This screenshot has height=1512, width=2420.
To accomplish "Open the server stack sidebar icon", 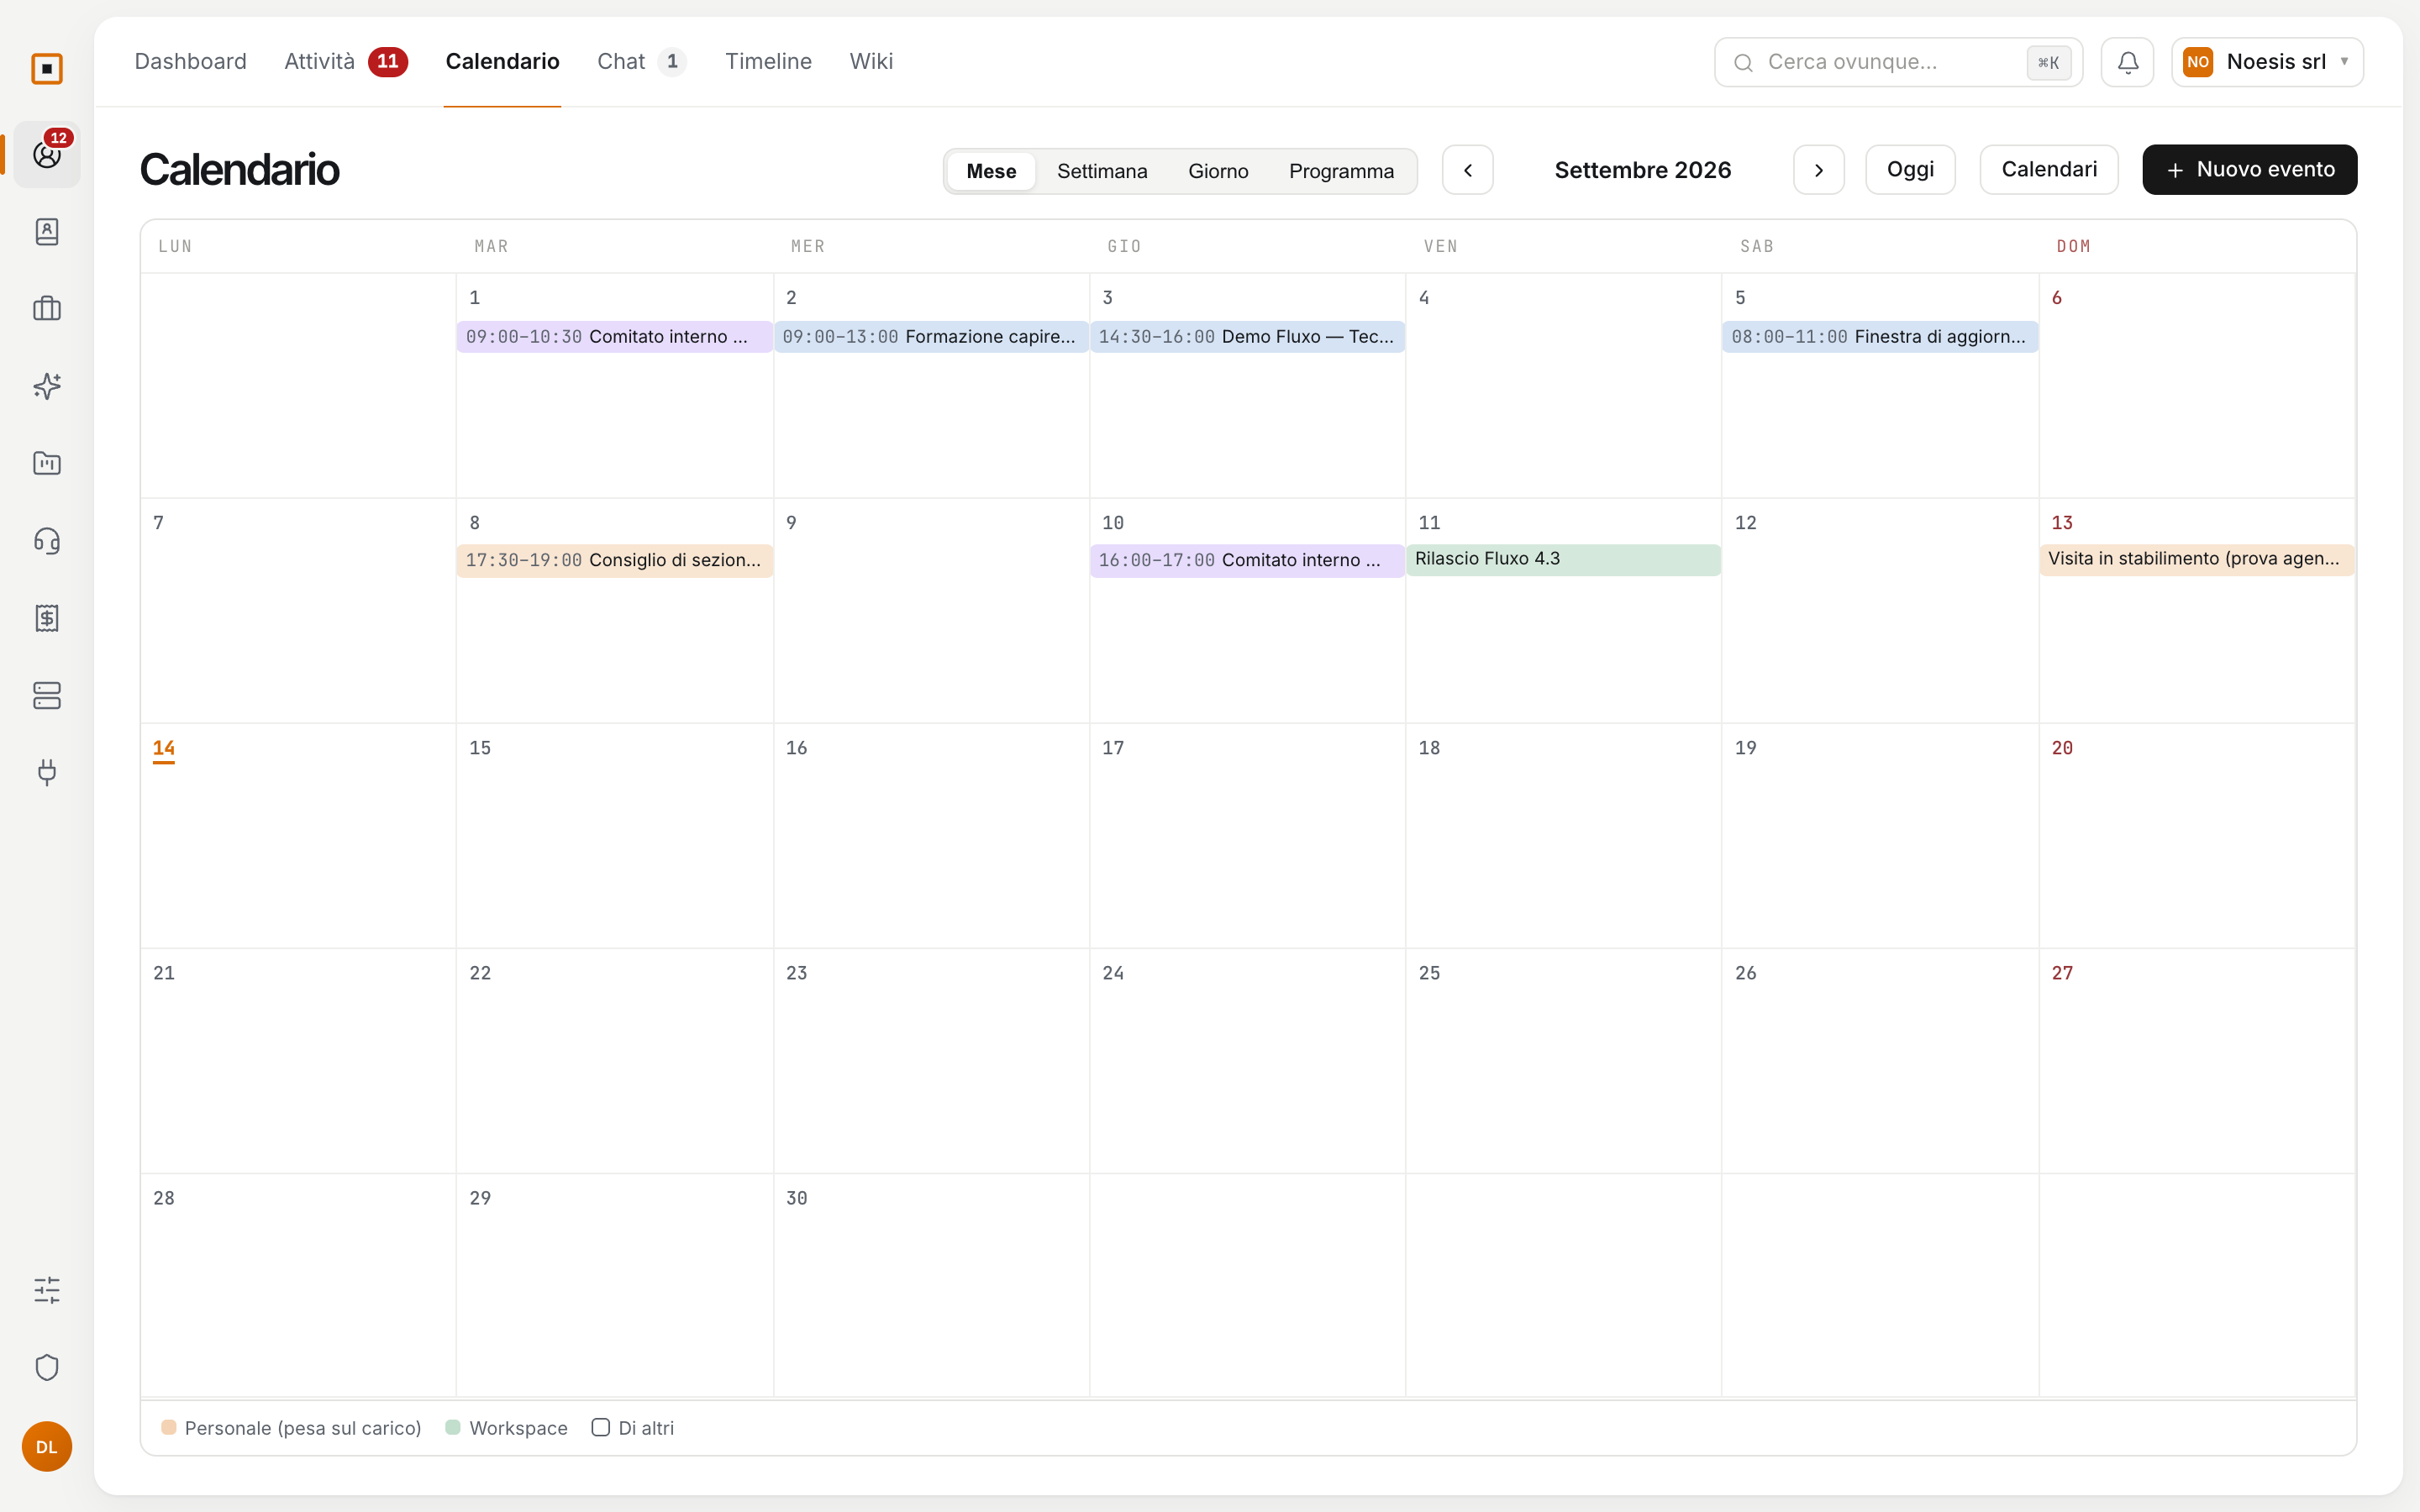I will (x=47, y=695).
